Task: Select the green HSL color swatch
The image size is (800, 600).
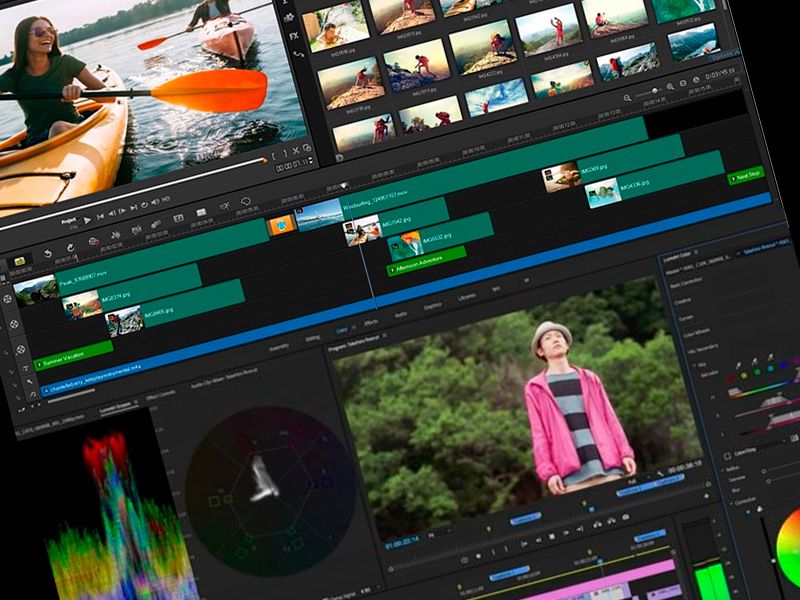Action: click(757, 372)
